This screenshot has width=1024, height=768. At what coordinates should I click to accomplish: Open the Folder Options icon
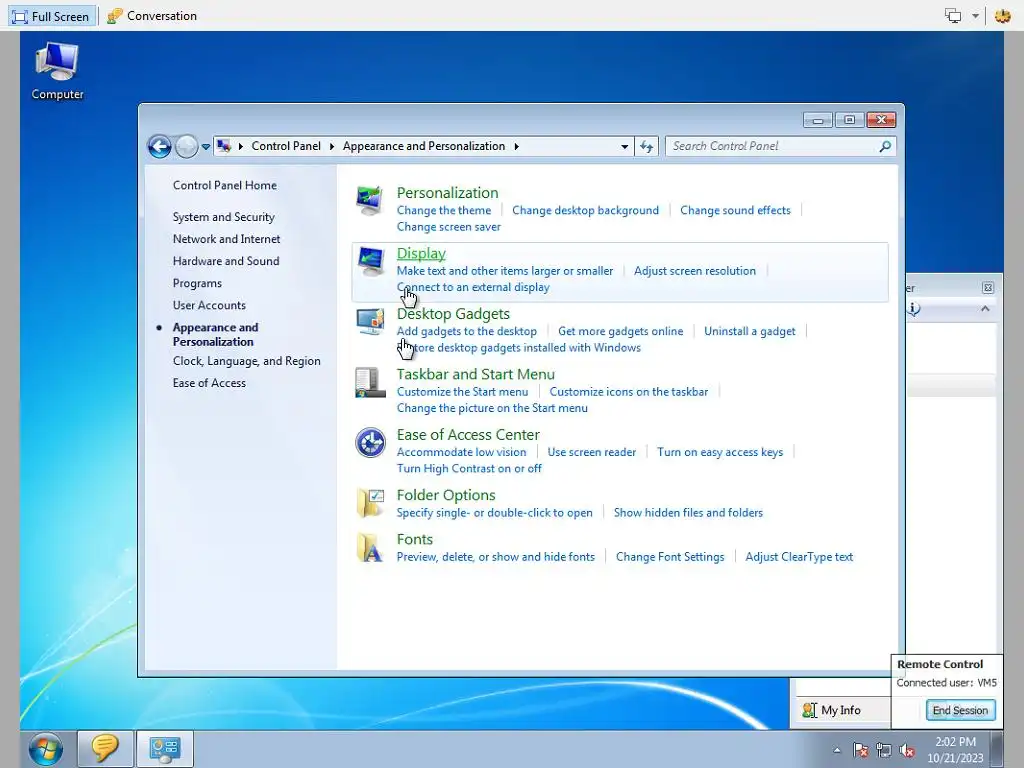[370, 503]
